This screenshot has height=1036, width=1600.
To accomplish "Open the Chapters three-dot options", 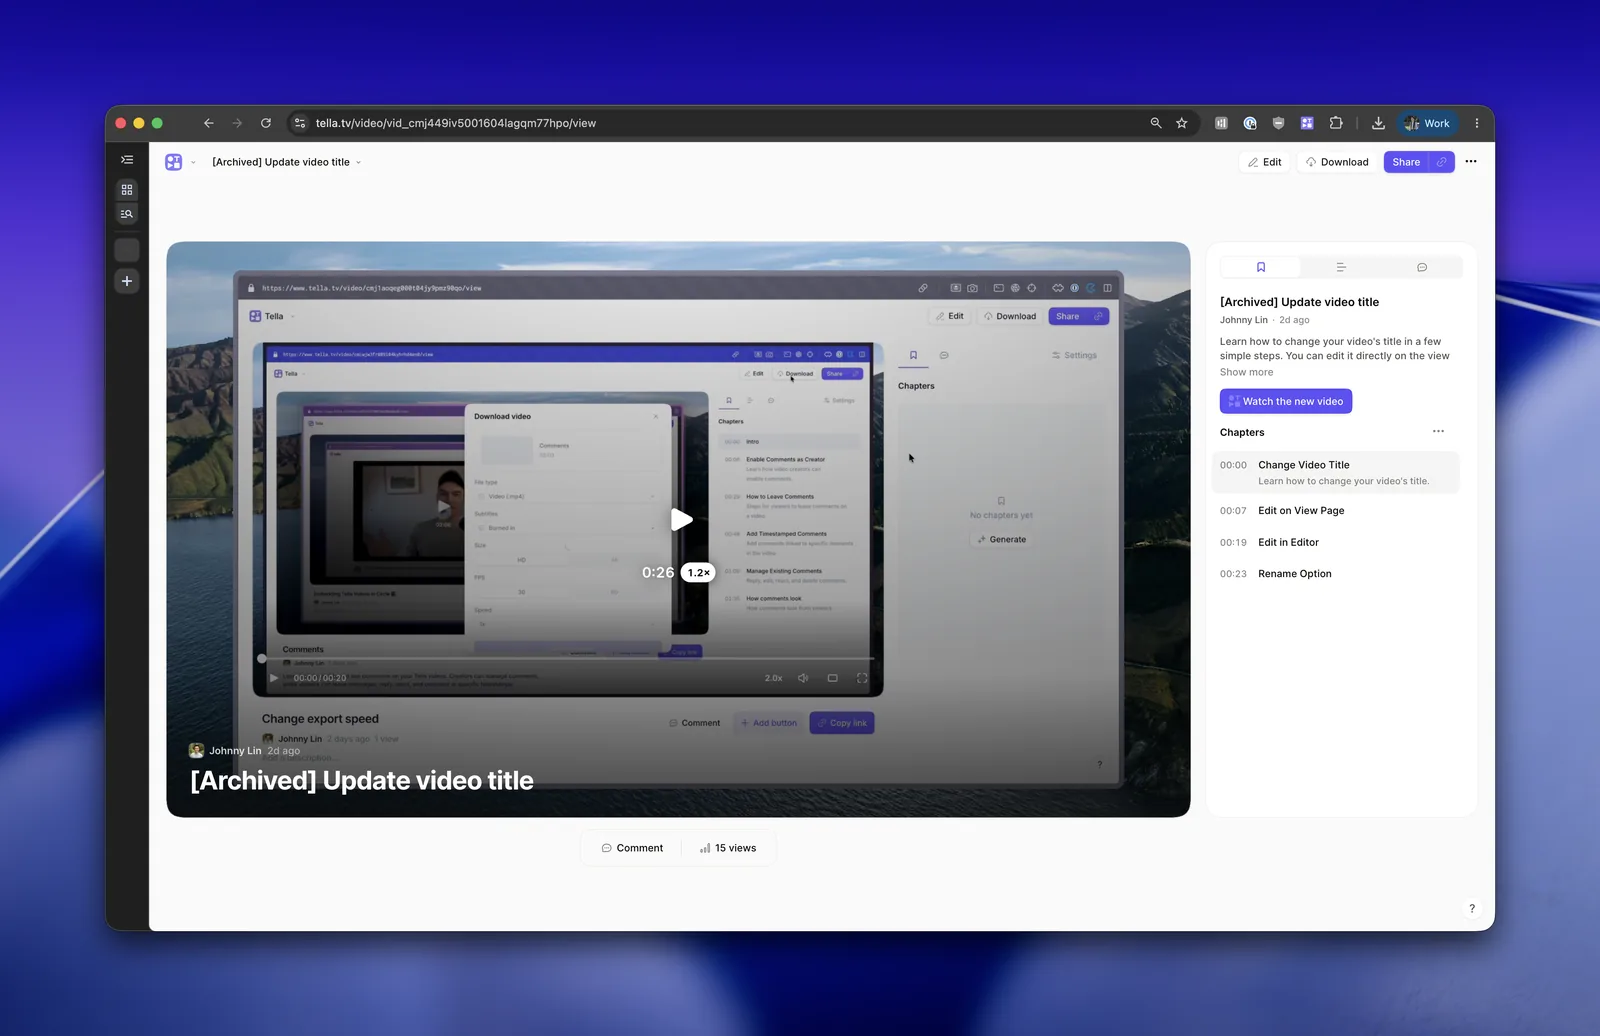I will pos(1438,432).
